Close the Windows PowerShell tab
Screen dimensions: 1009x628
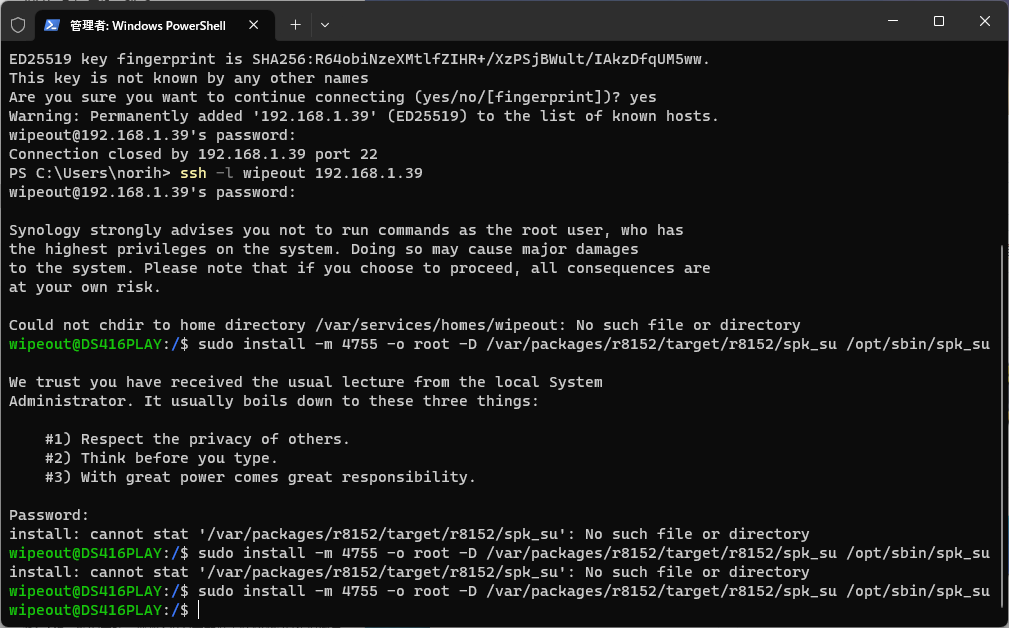click(254, 25)
